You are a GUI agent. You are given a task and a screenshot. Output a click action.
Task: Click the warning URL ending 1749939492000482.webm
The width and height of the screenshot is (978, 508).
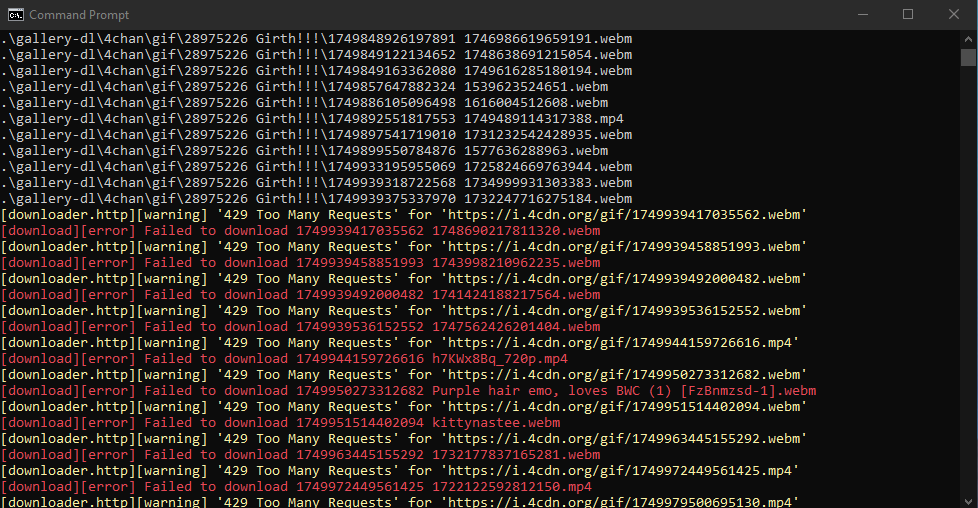coord(624,279)
